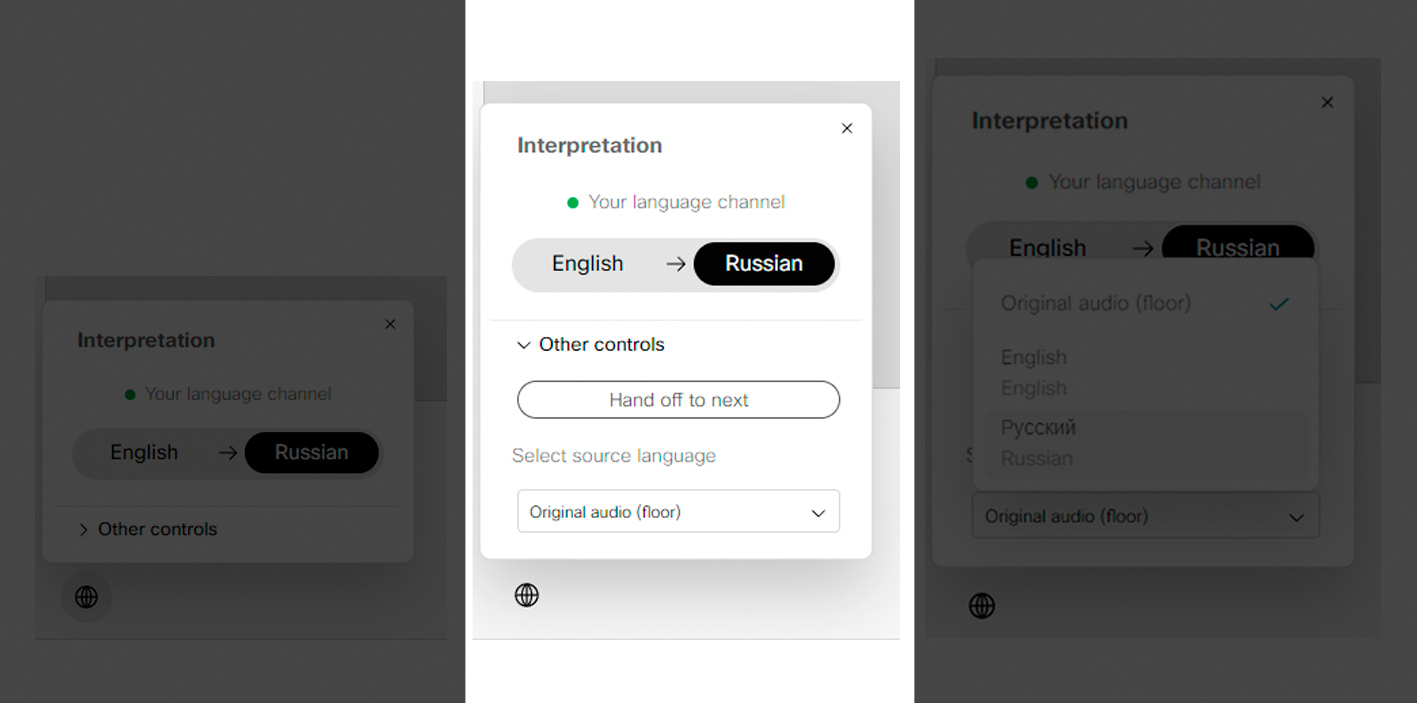Click the Select source language field
The image size is (1417, 703).
click(614, 455)
